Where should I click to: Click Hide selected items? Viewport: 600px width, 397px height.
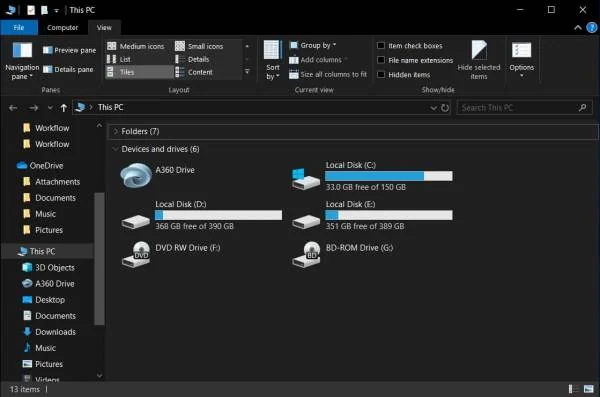point(479,61)
